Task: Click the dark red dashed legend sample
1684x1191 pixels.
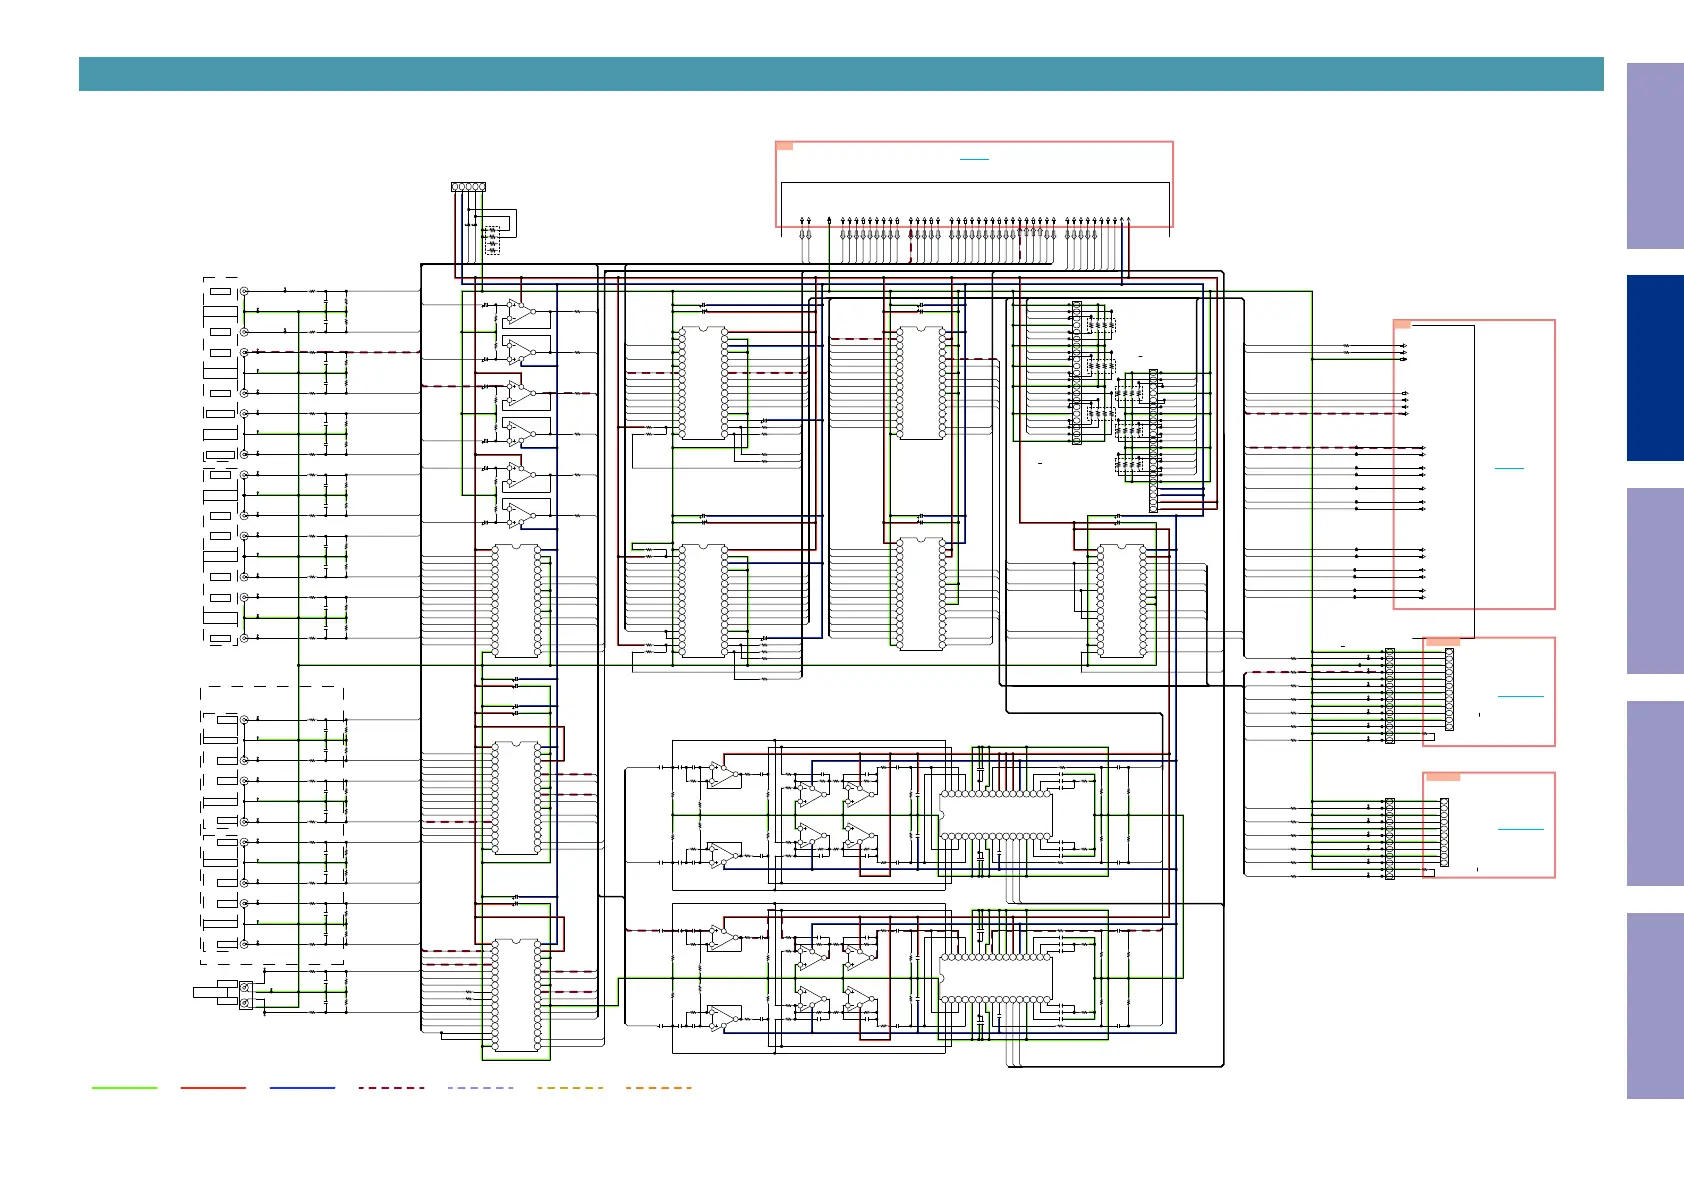Action: (391, 1088)
